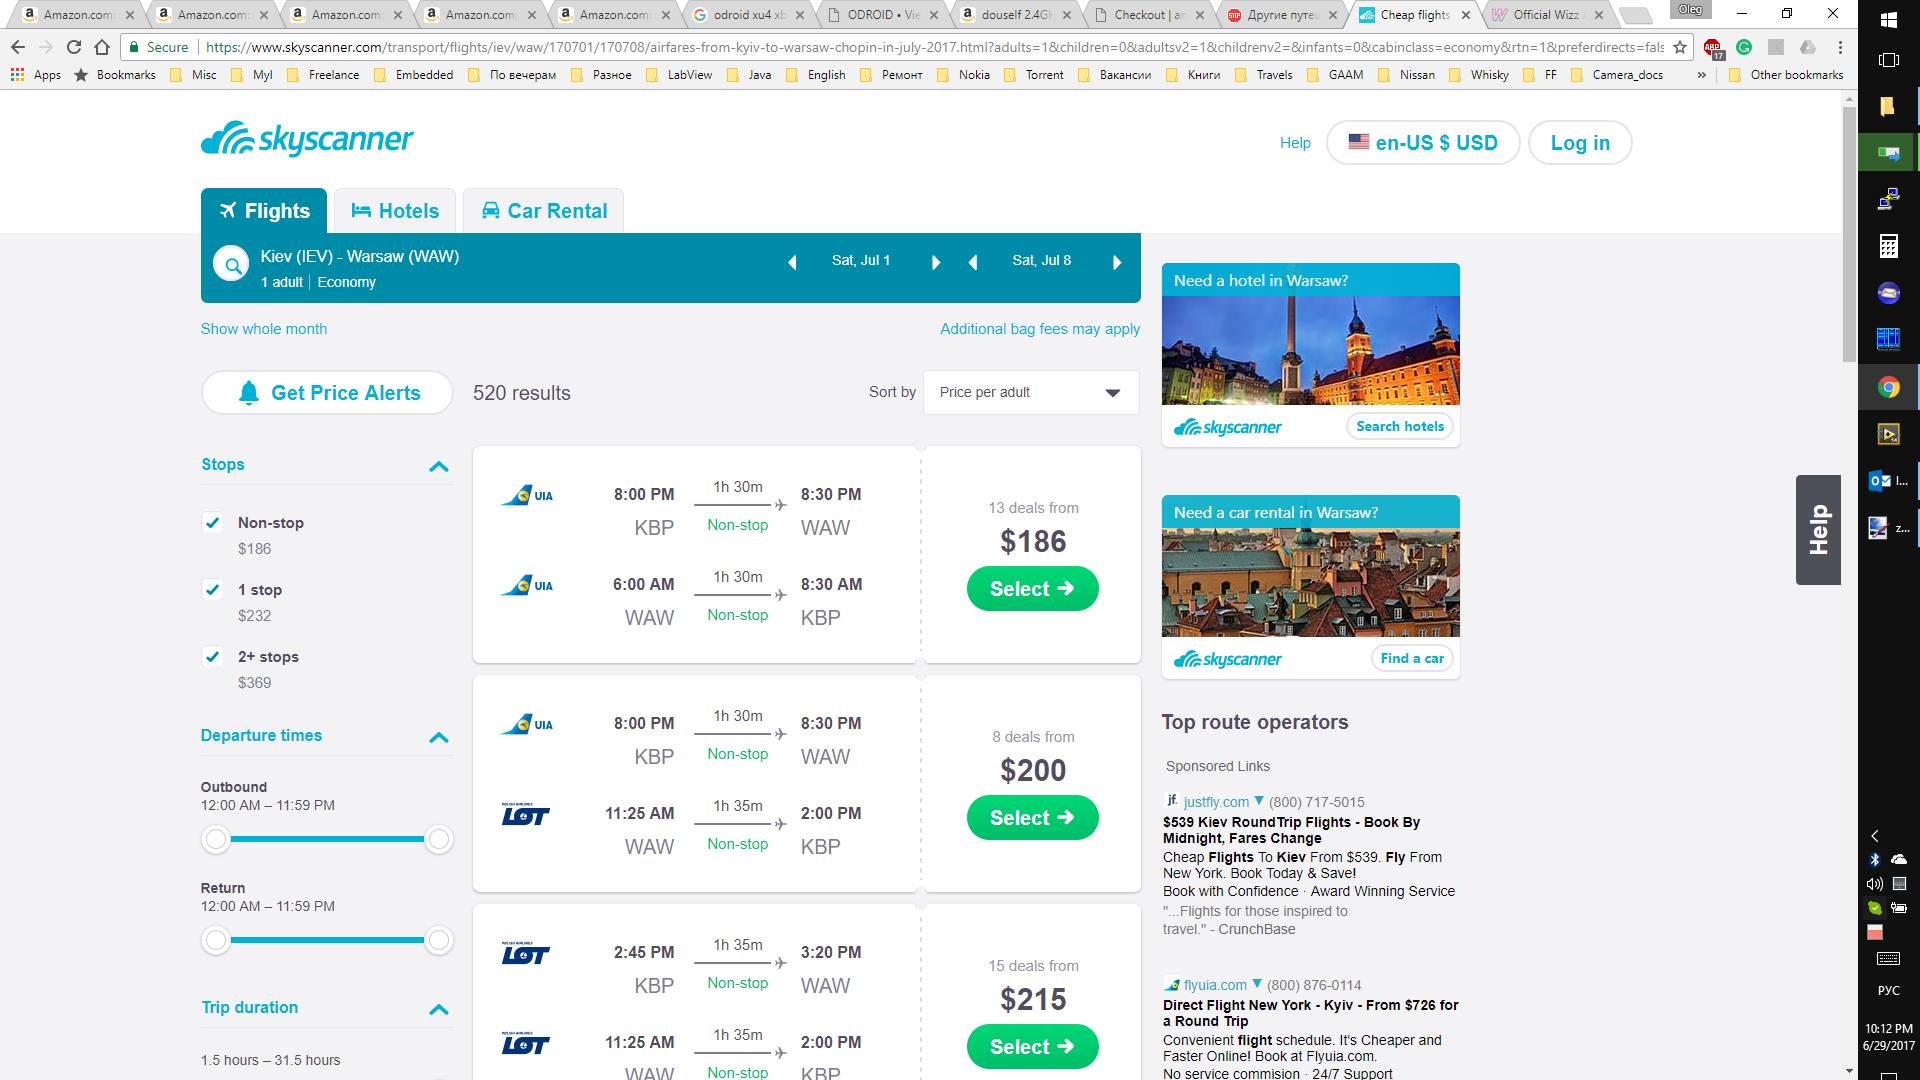Switch to the Hotels tab

click(395, 211)
